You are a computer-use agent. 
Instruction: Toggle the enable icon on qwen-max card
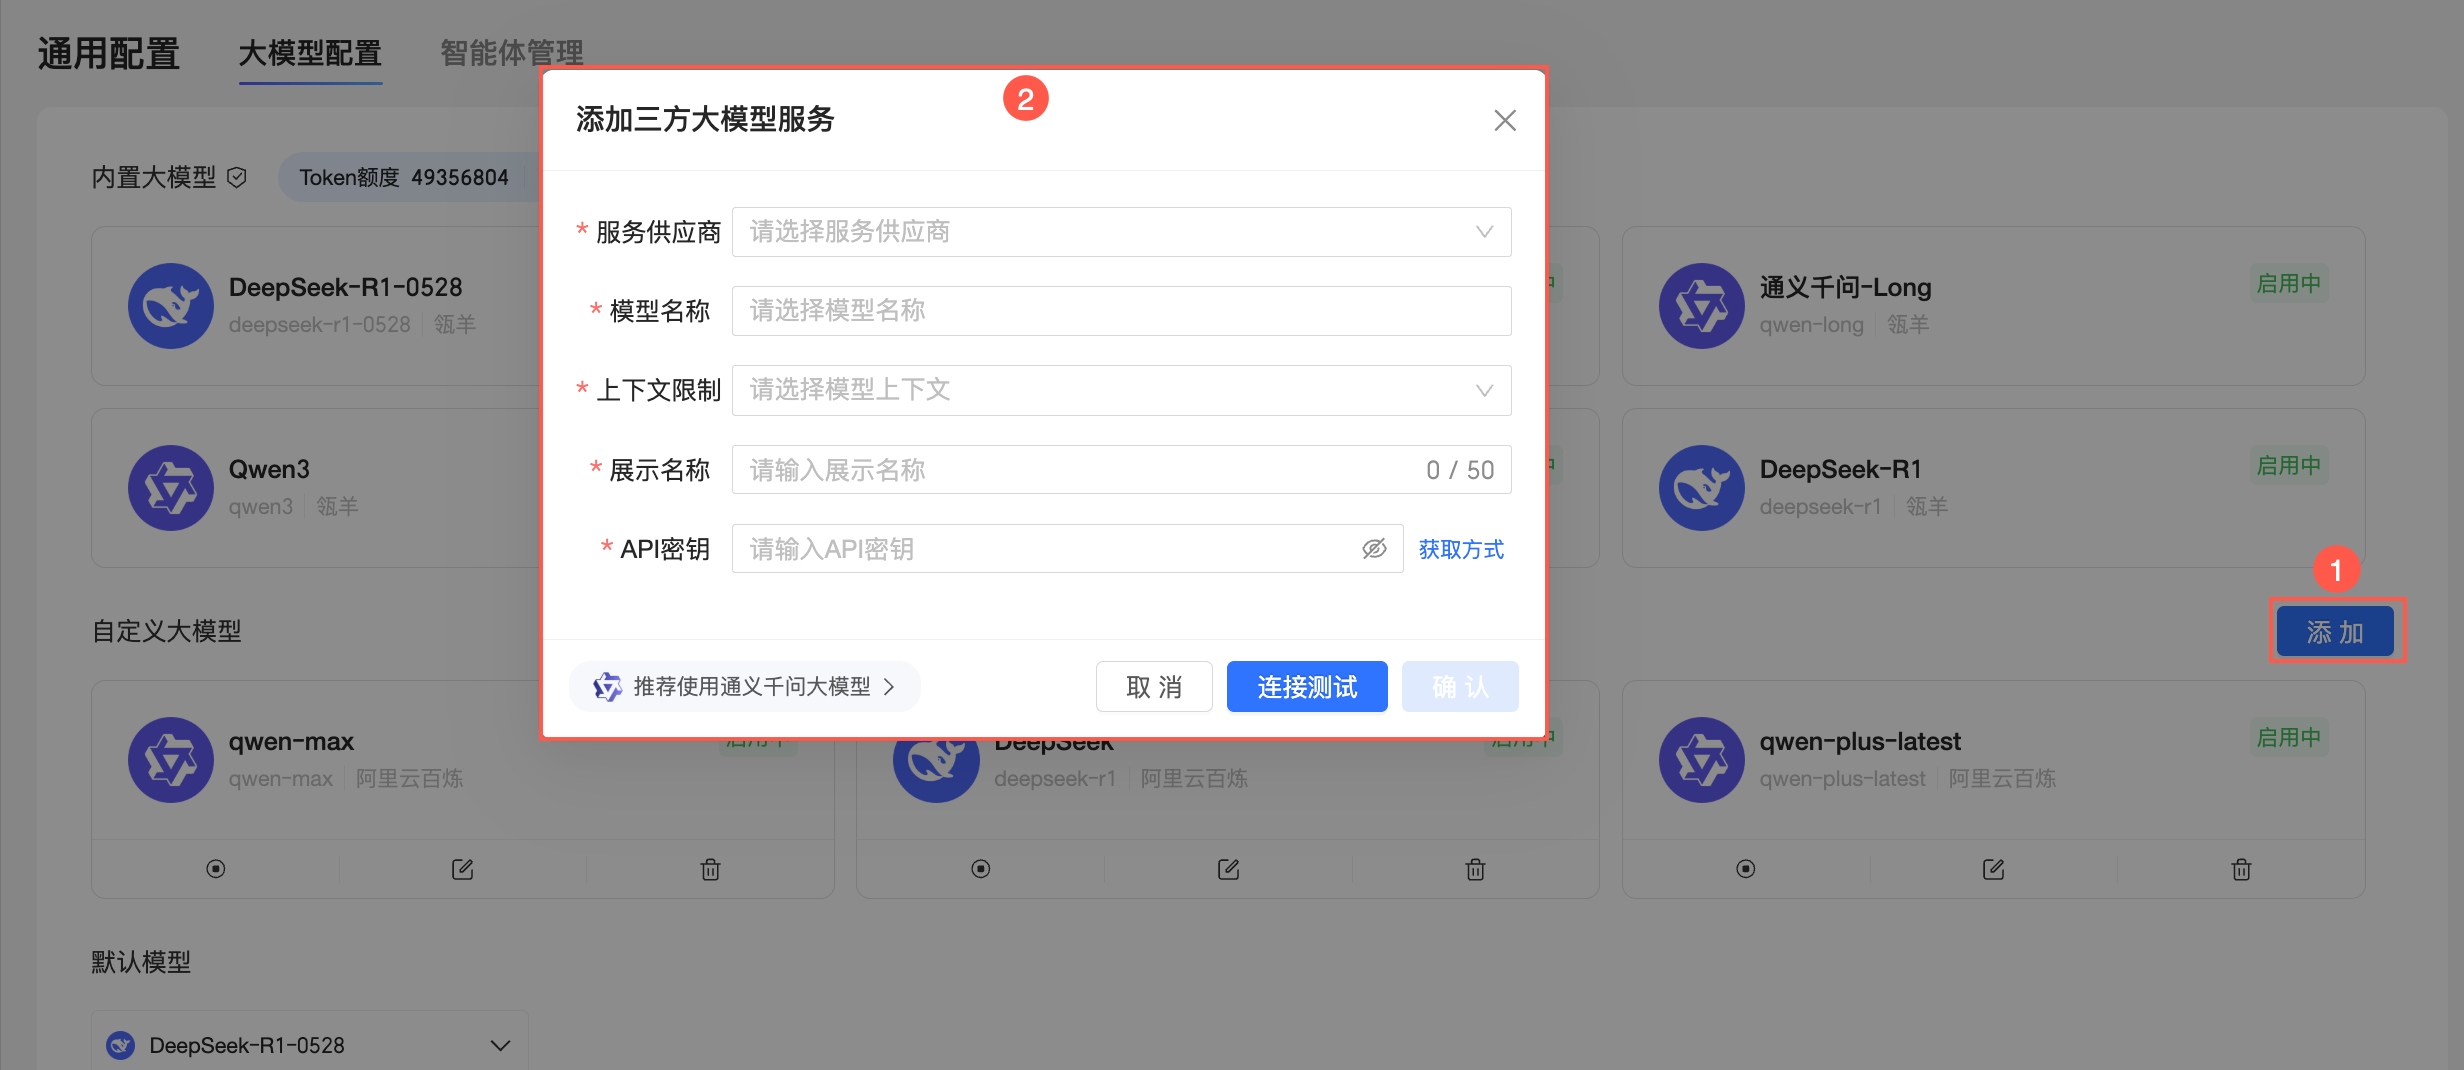[216, 869]
